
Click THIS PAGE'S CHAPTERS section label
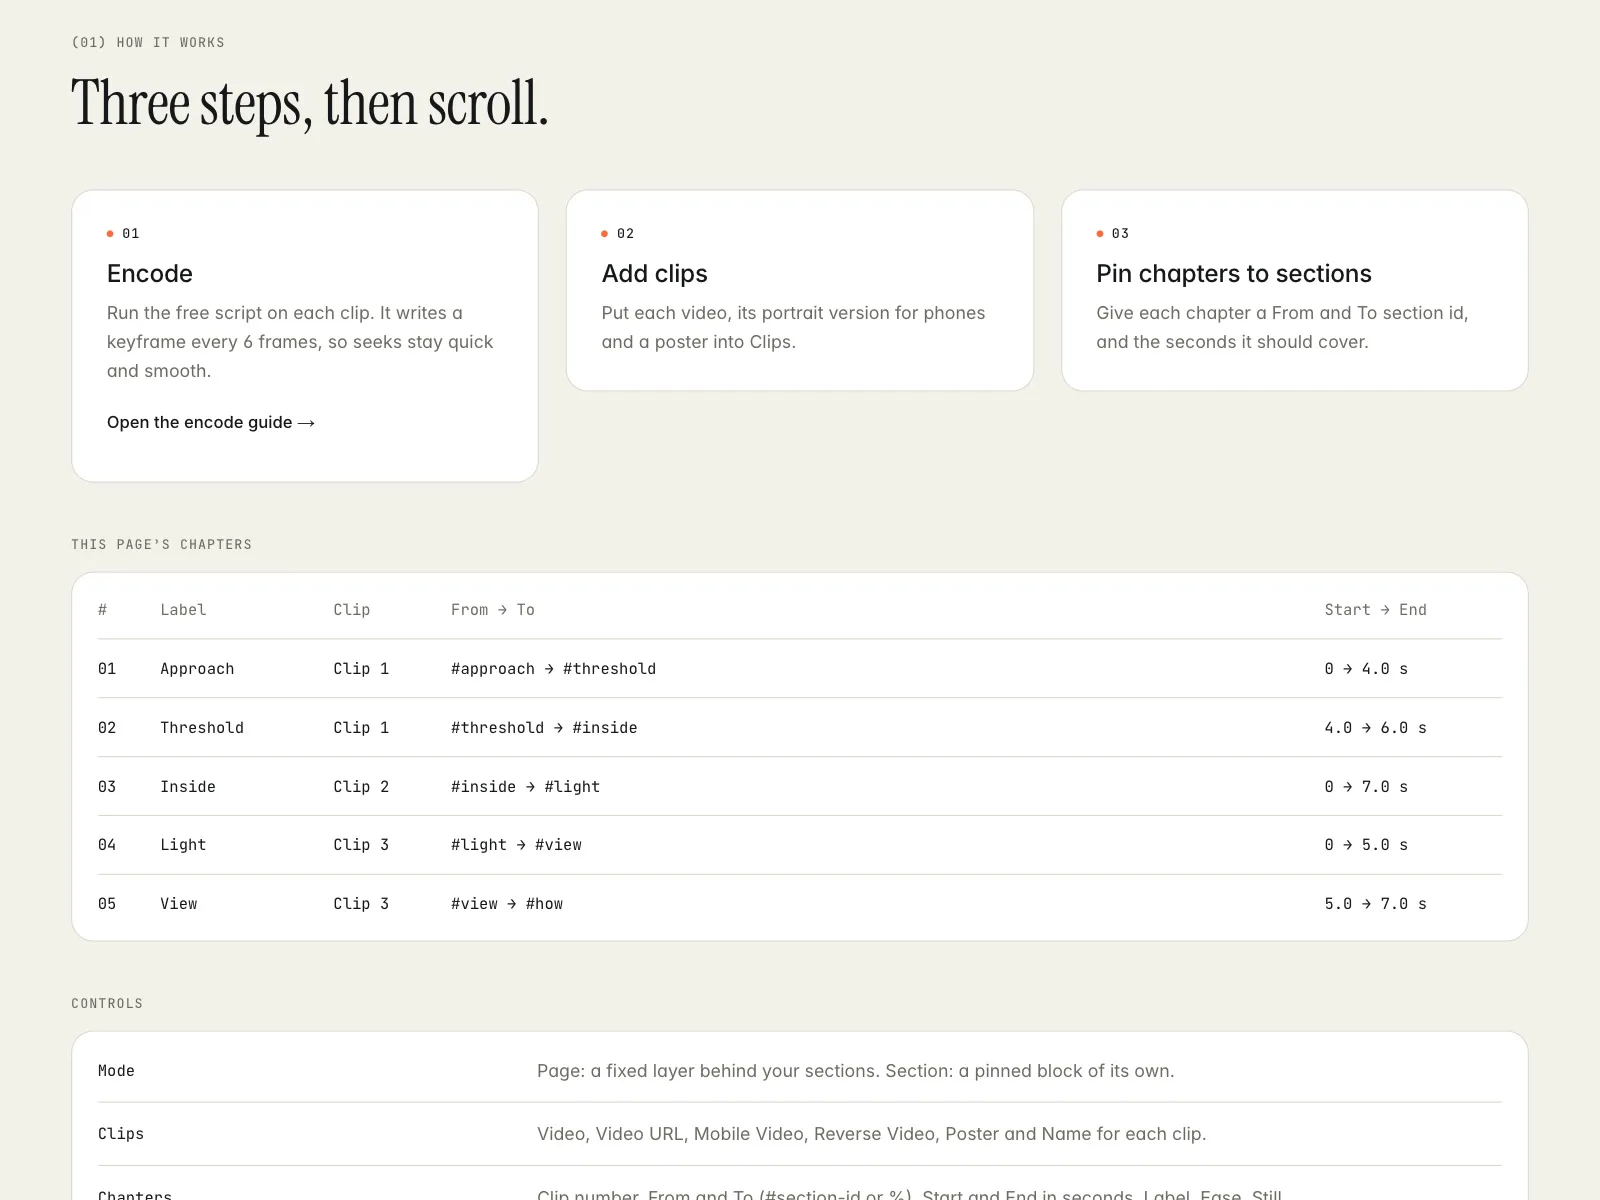coord(161,544)
